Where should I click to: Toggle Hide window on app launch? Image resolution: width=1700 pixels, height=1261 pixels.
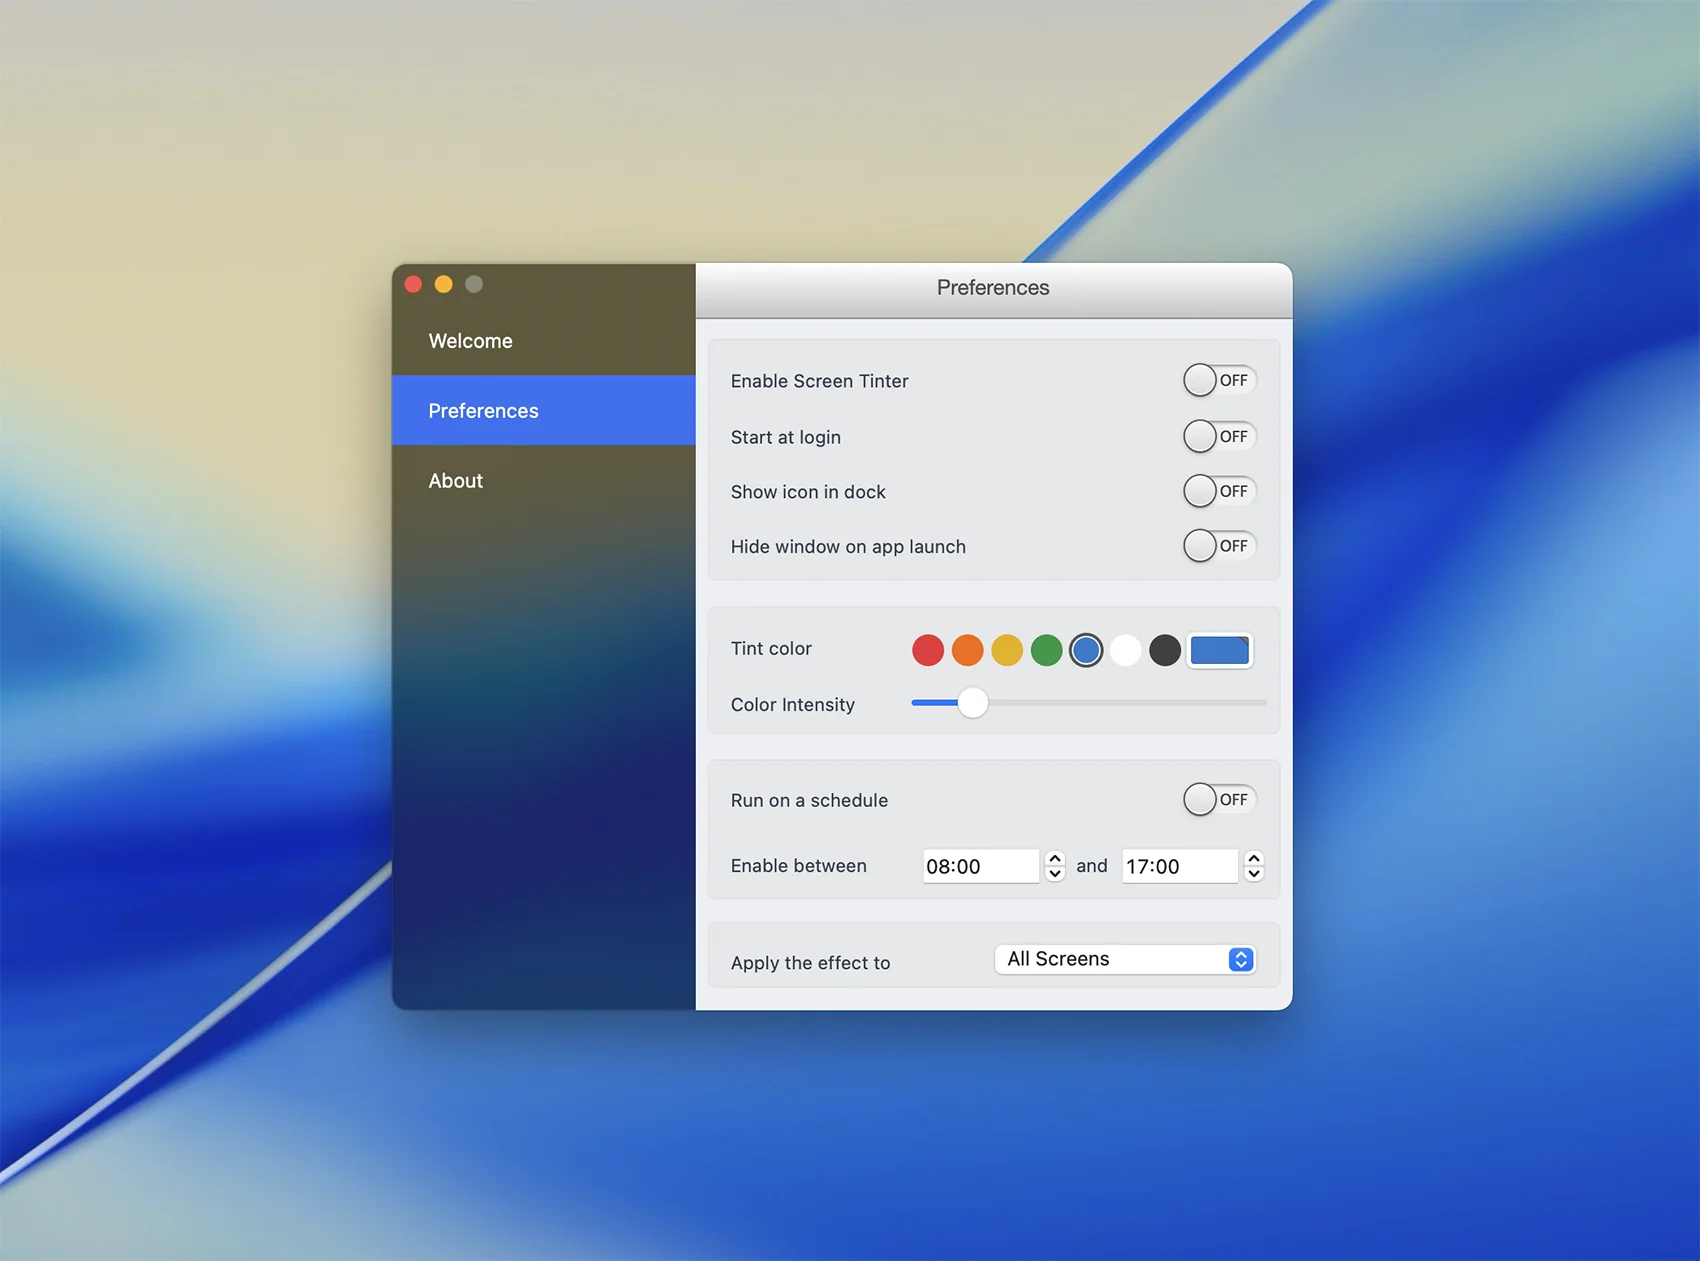coord(1218,546)
